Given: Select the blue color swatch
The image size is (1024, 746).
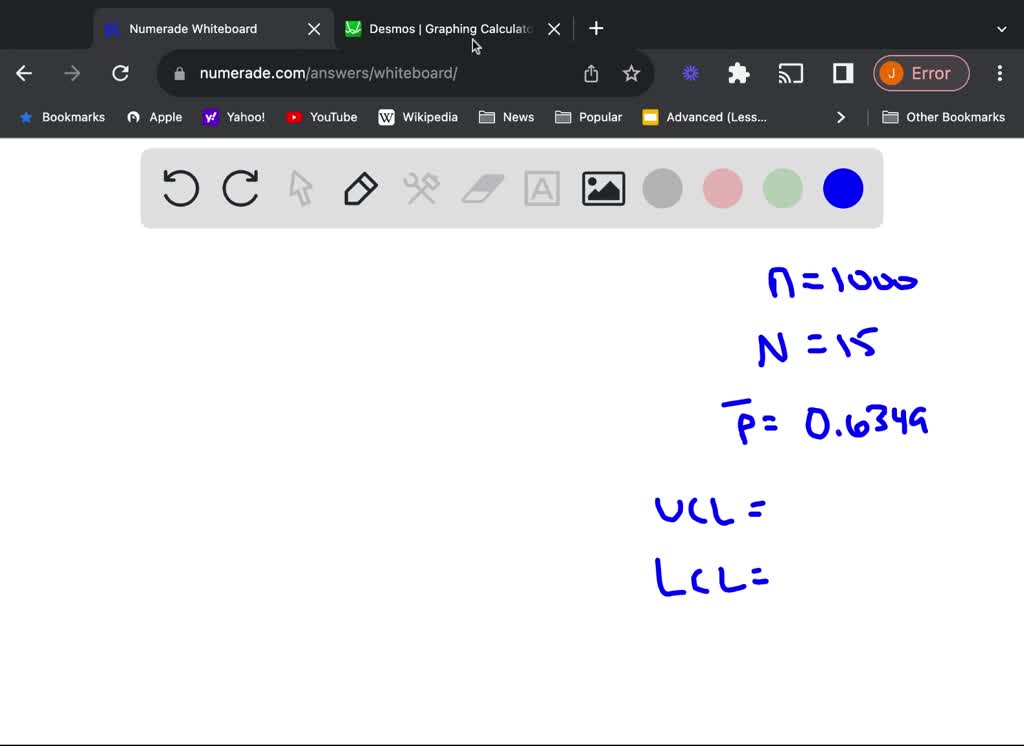Looking at the screenshot, I should (842, 188).
